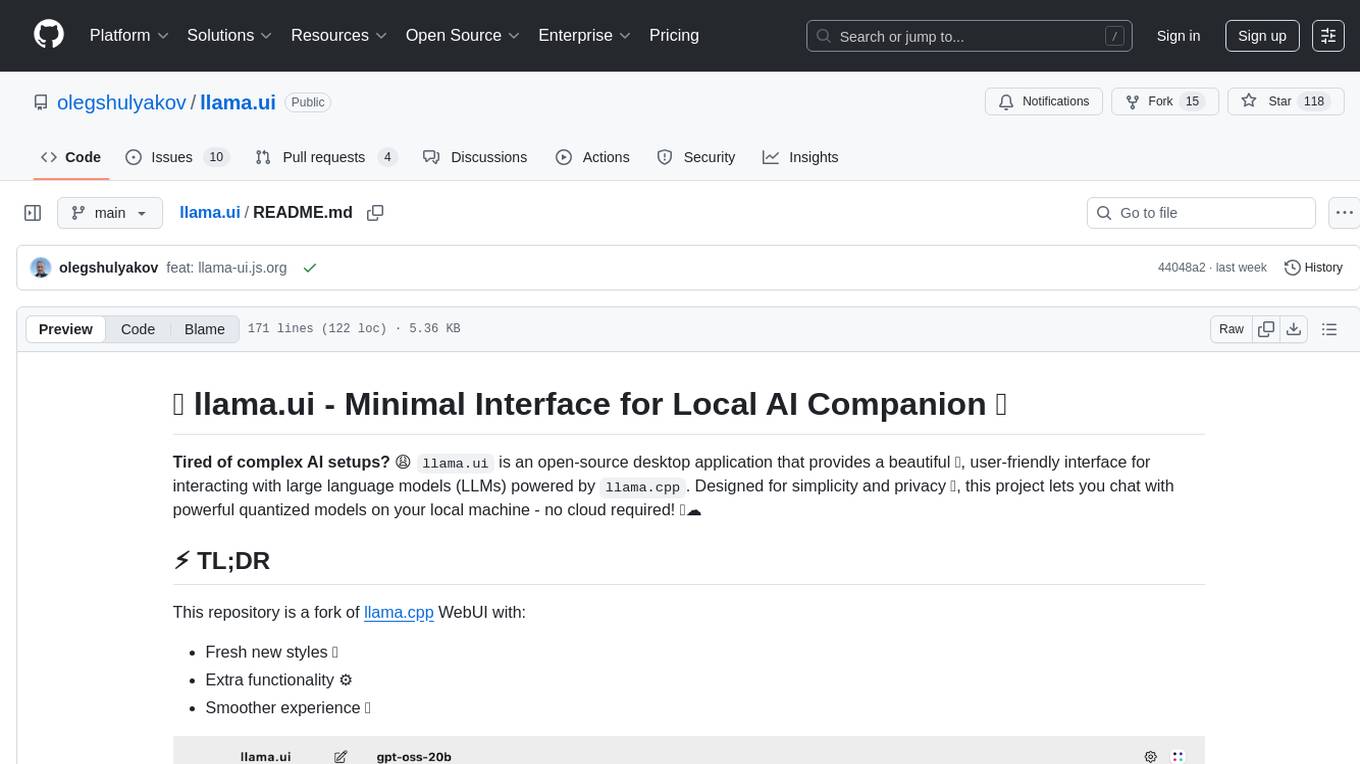Viewport: 1360px width, 764px height.
Task: Copy the README.md file path
Action: click(x=375, y=213)
